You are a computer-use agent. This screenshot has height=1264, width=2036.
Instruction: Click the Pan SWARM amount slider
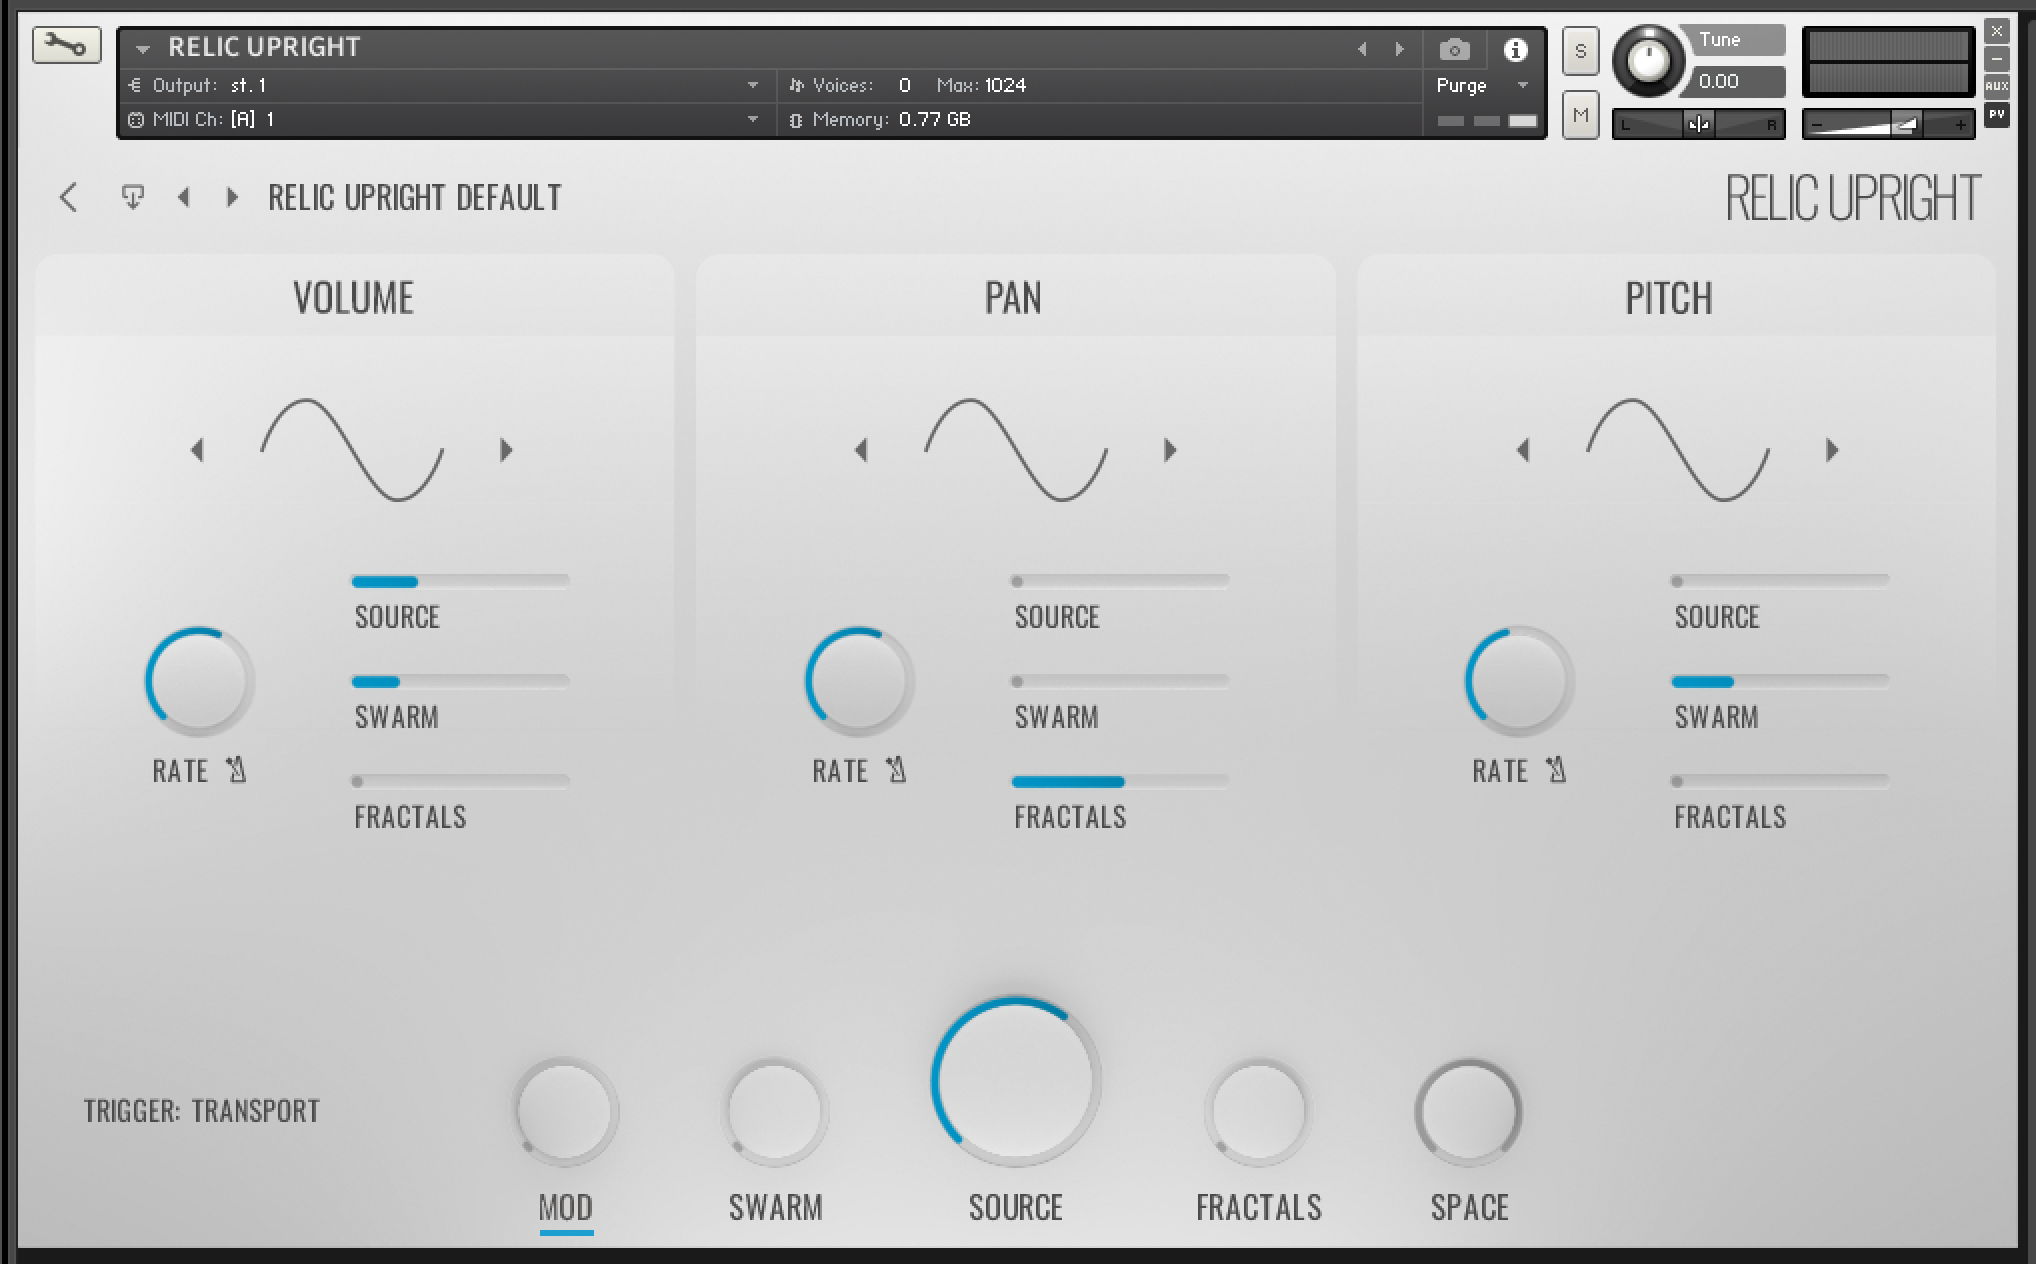click(x=1120, y=681)
